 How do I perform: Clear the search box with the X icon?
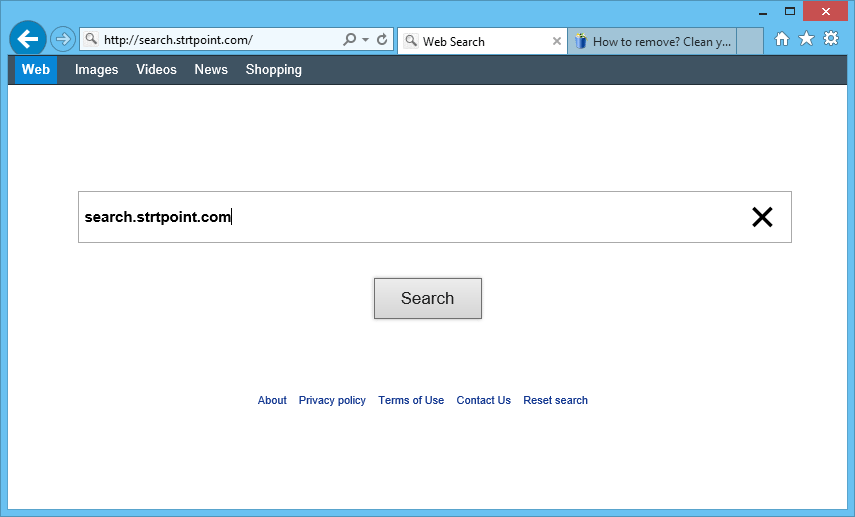(762, 217)
